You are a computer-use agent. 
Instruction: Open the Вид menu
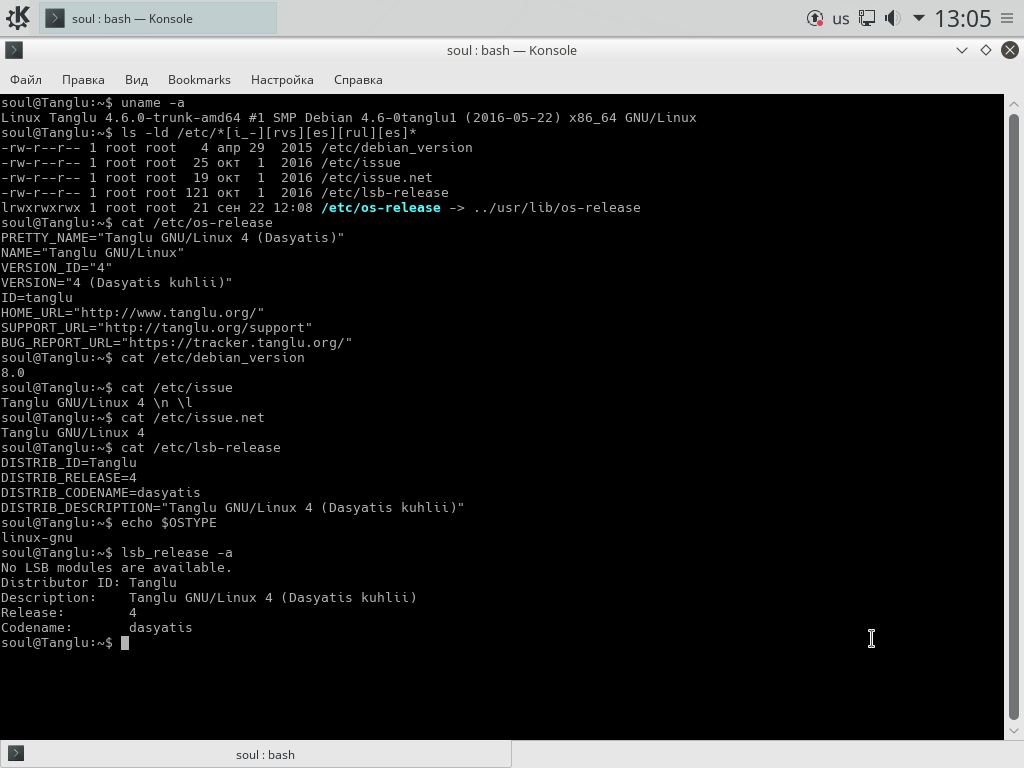point(136,80)
